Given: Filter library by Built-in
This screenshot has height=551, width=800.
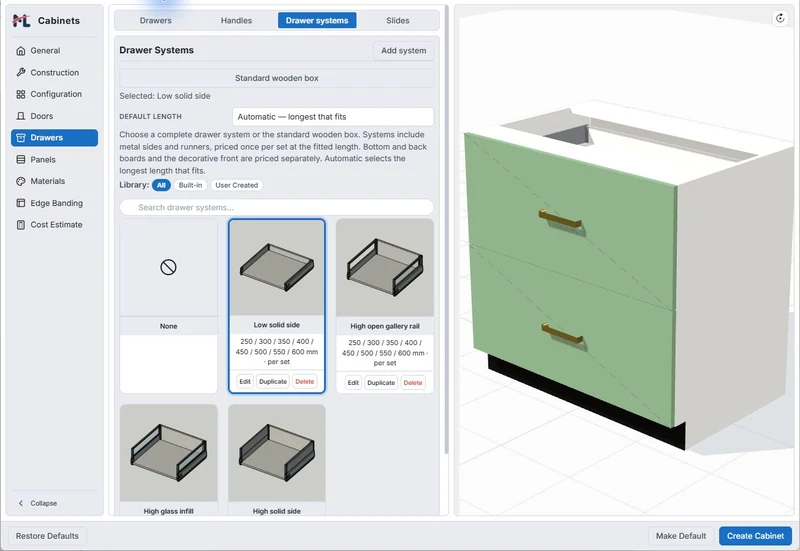Looking at the screenshot, I should [x=190, y=185].
